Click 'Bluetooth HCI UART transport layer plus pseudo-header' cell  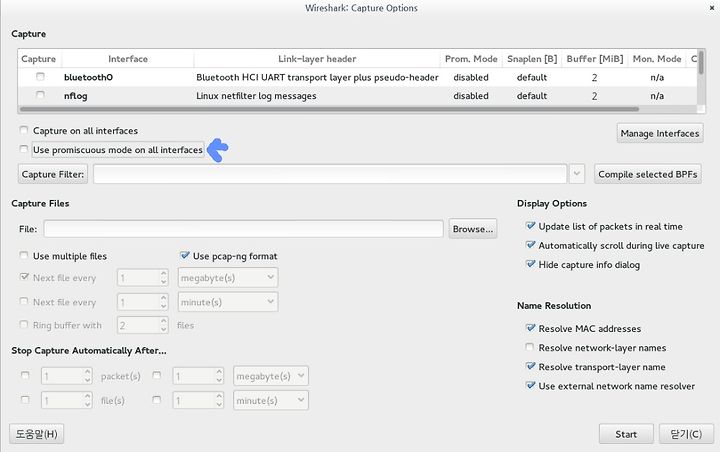tap(317, 77)
